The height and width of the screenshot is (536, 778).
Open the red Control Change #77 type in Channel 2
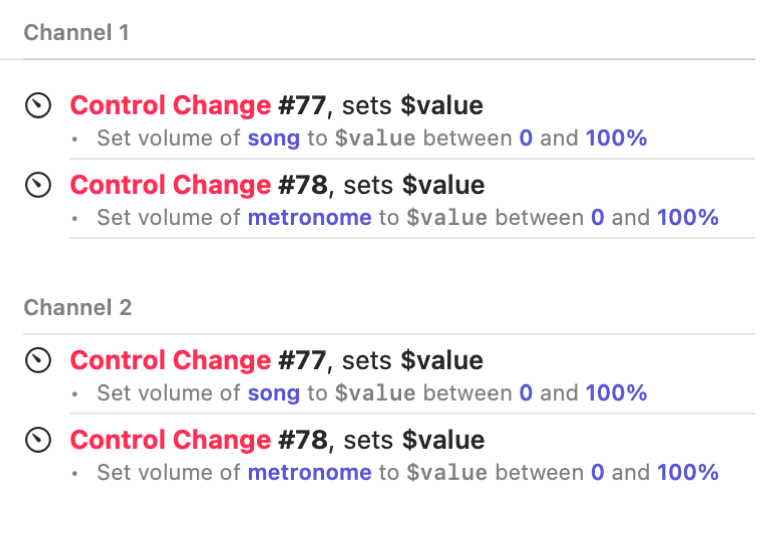(x=170, y=361)
